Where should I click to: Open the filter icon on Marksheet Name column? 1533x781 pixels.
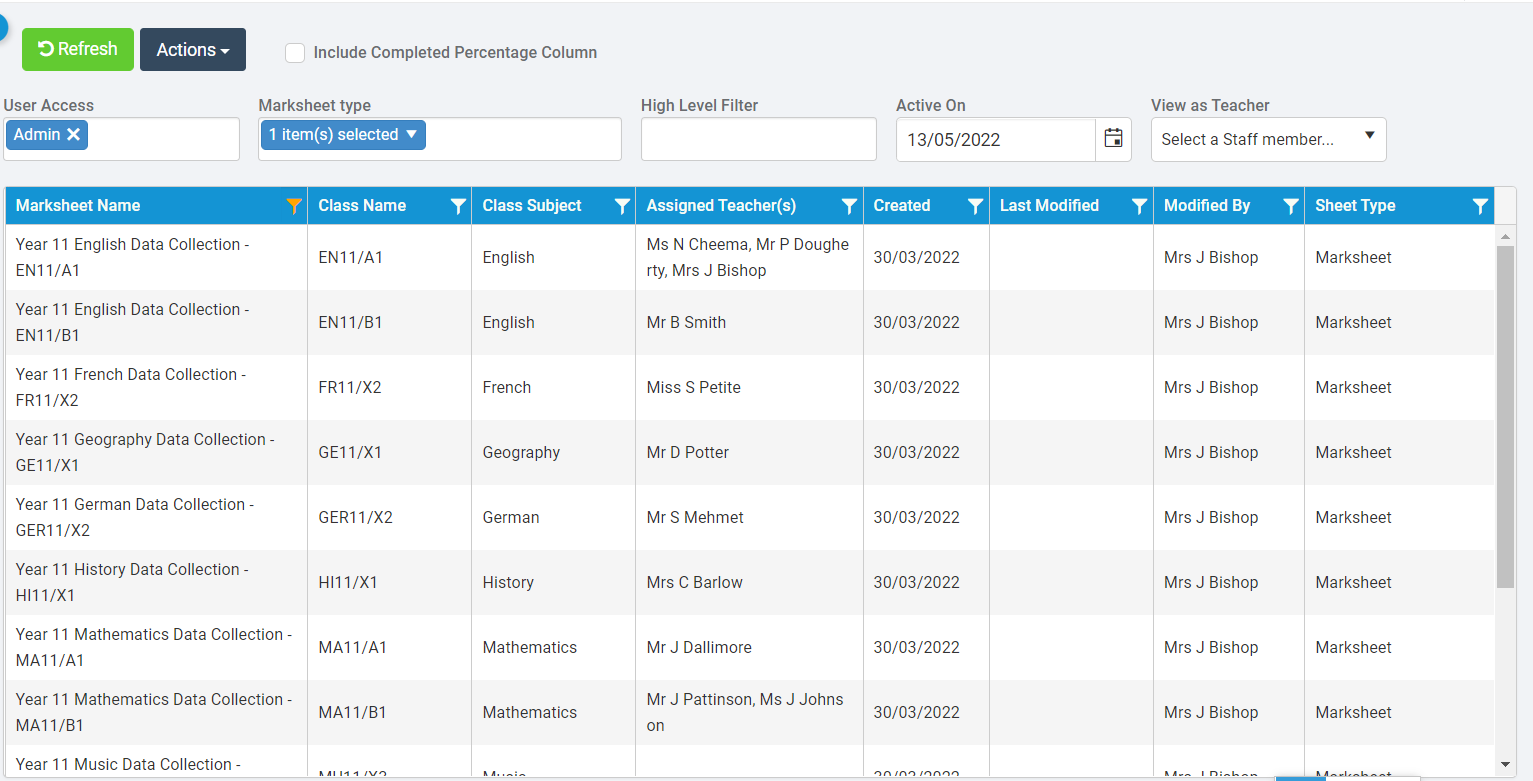293,205
